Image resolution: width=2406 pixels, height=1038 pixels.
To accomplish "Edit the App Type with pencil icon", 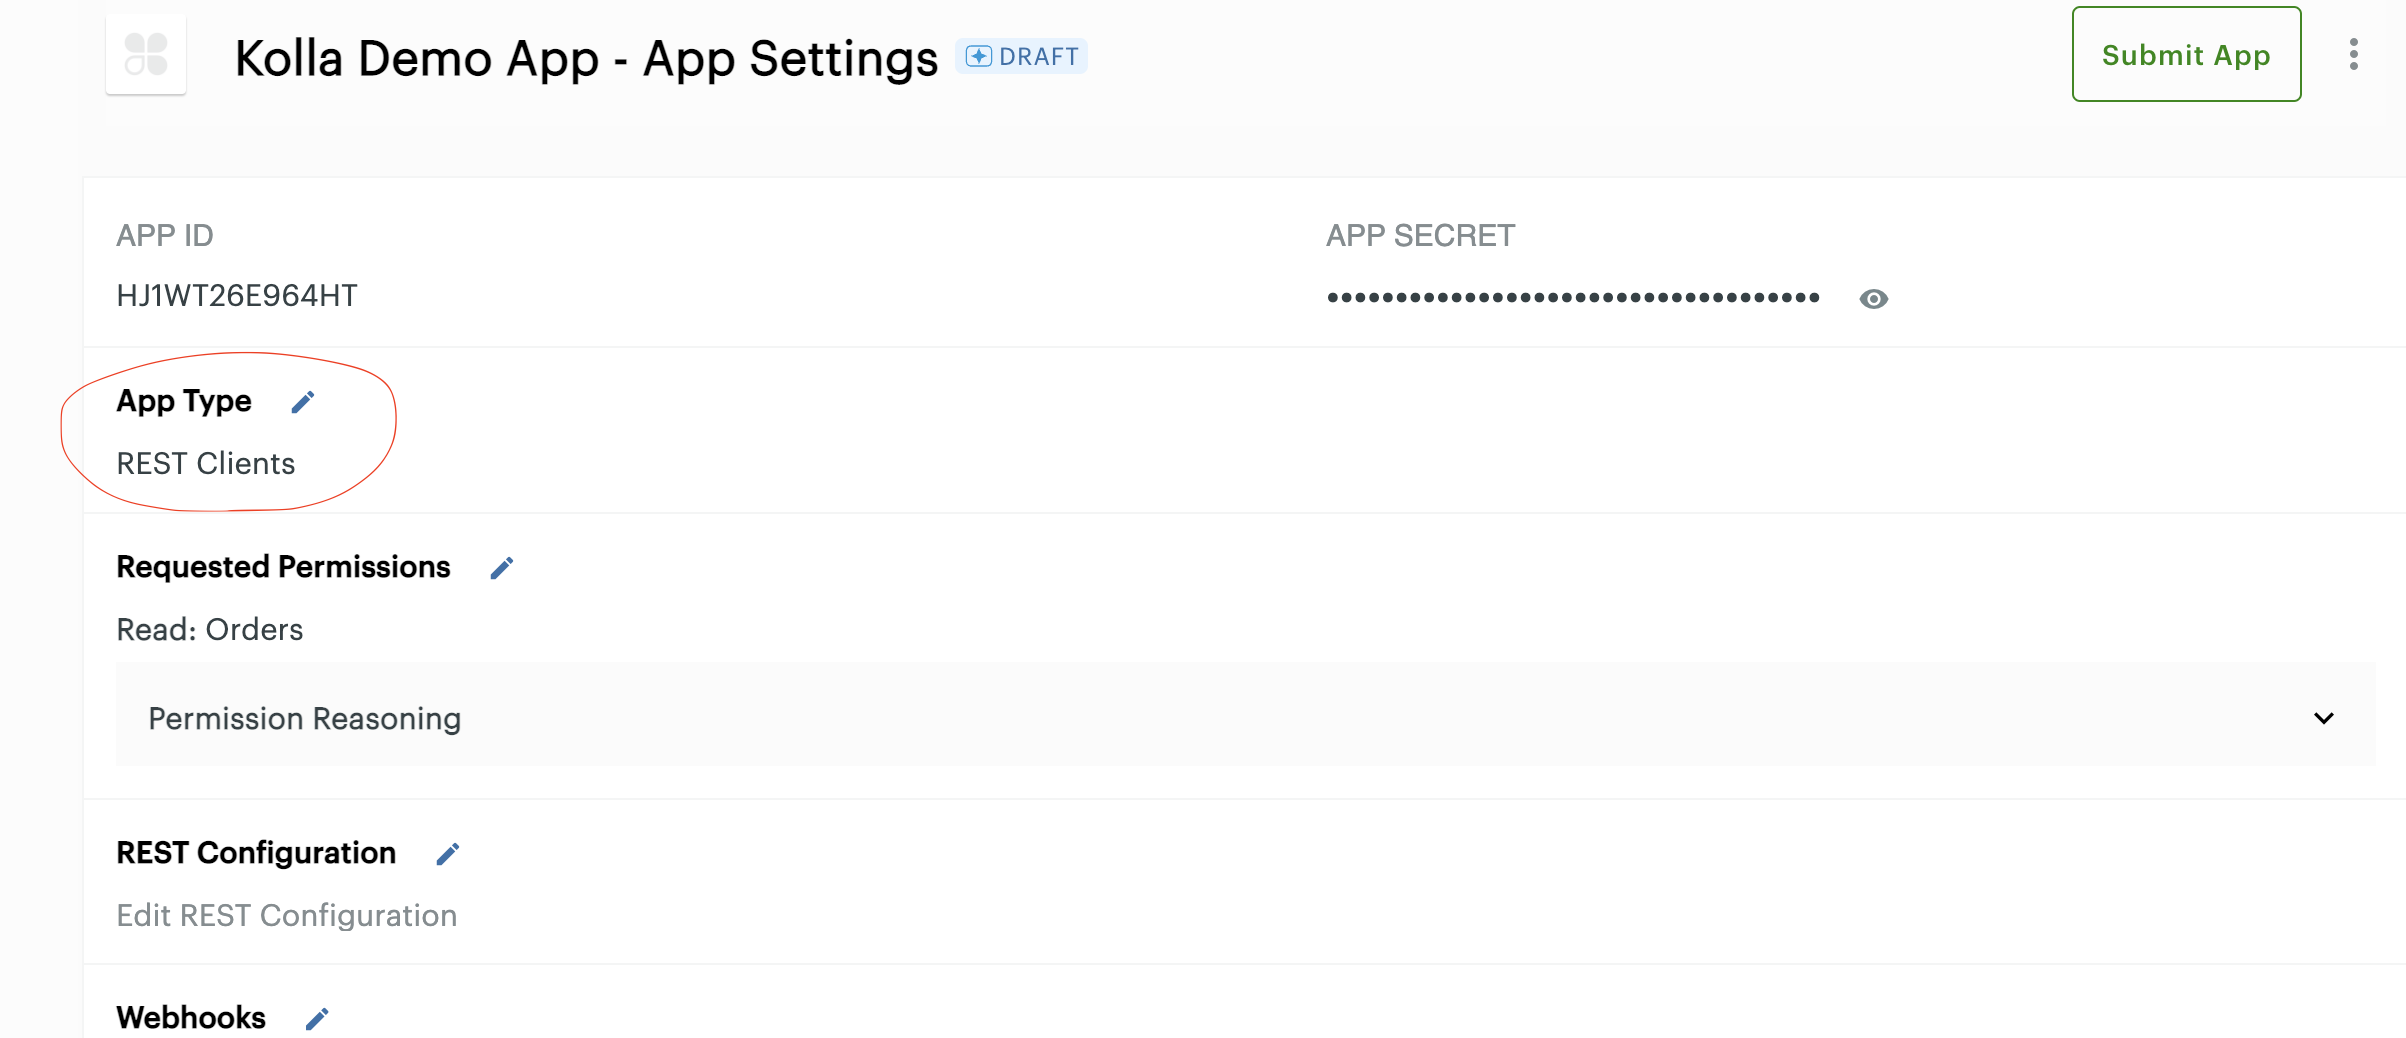I will tap(303, 402).
